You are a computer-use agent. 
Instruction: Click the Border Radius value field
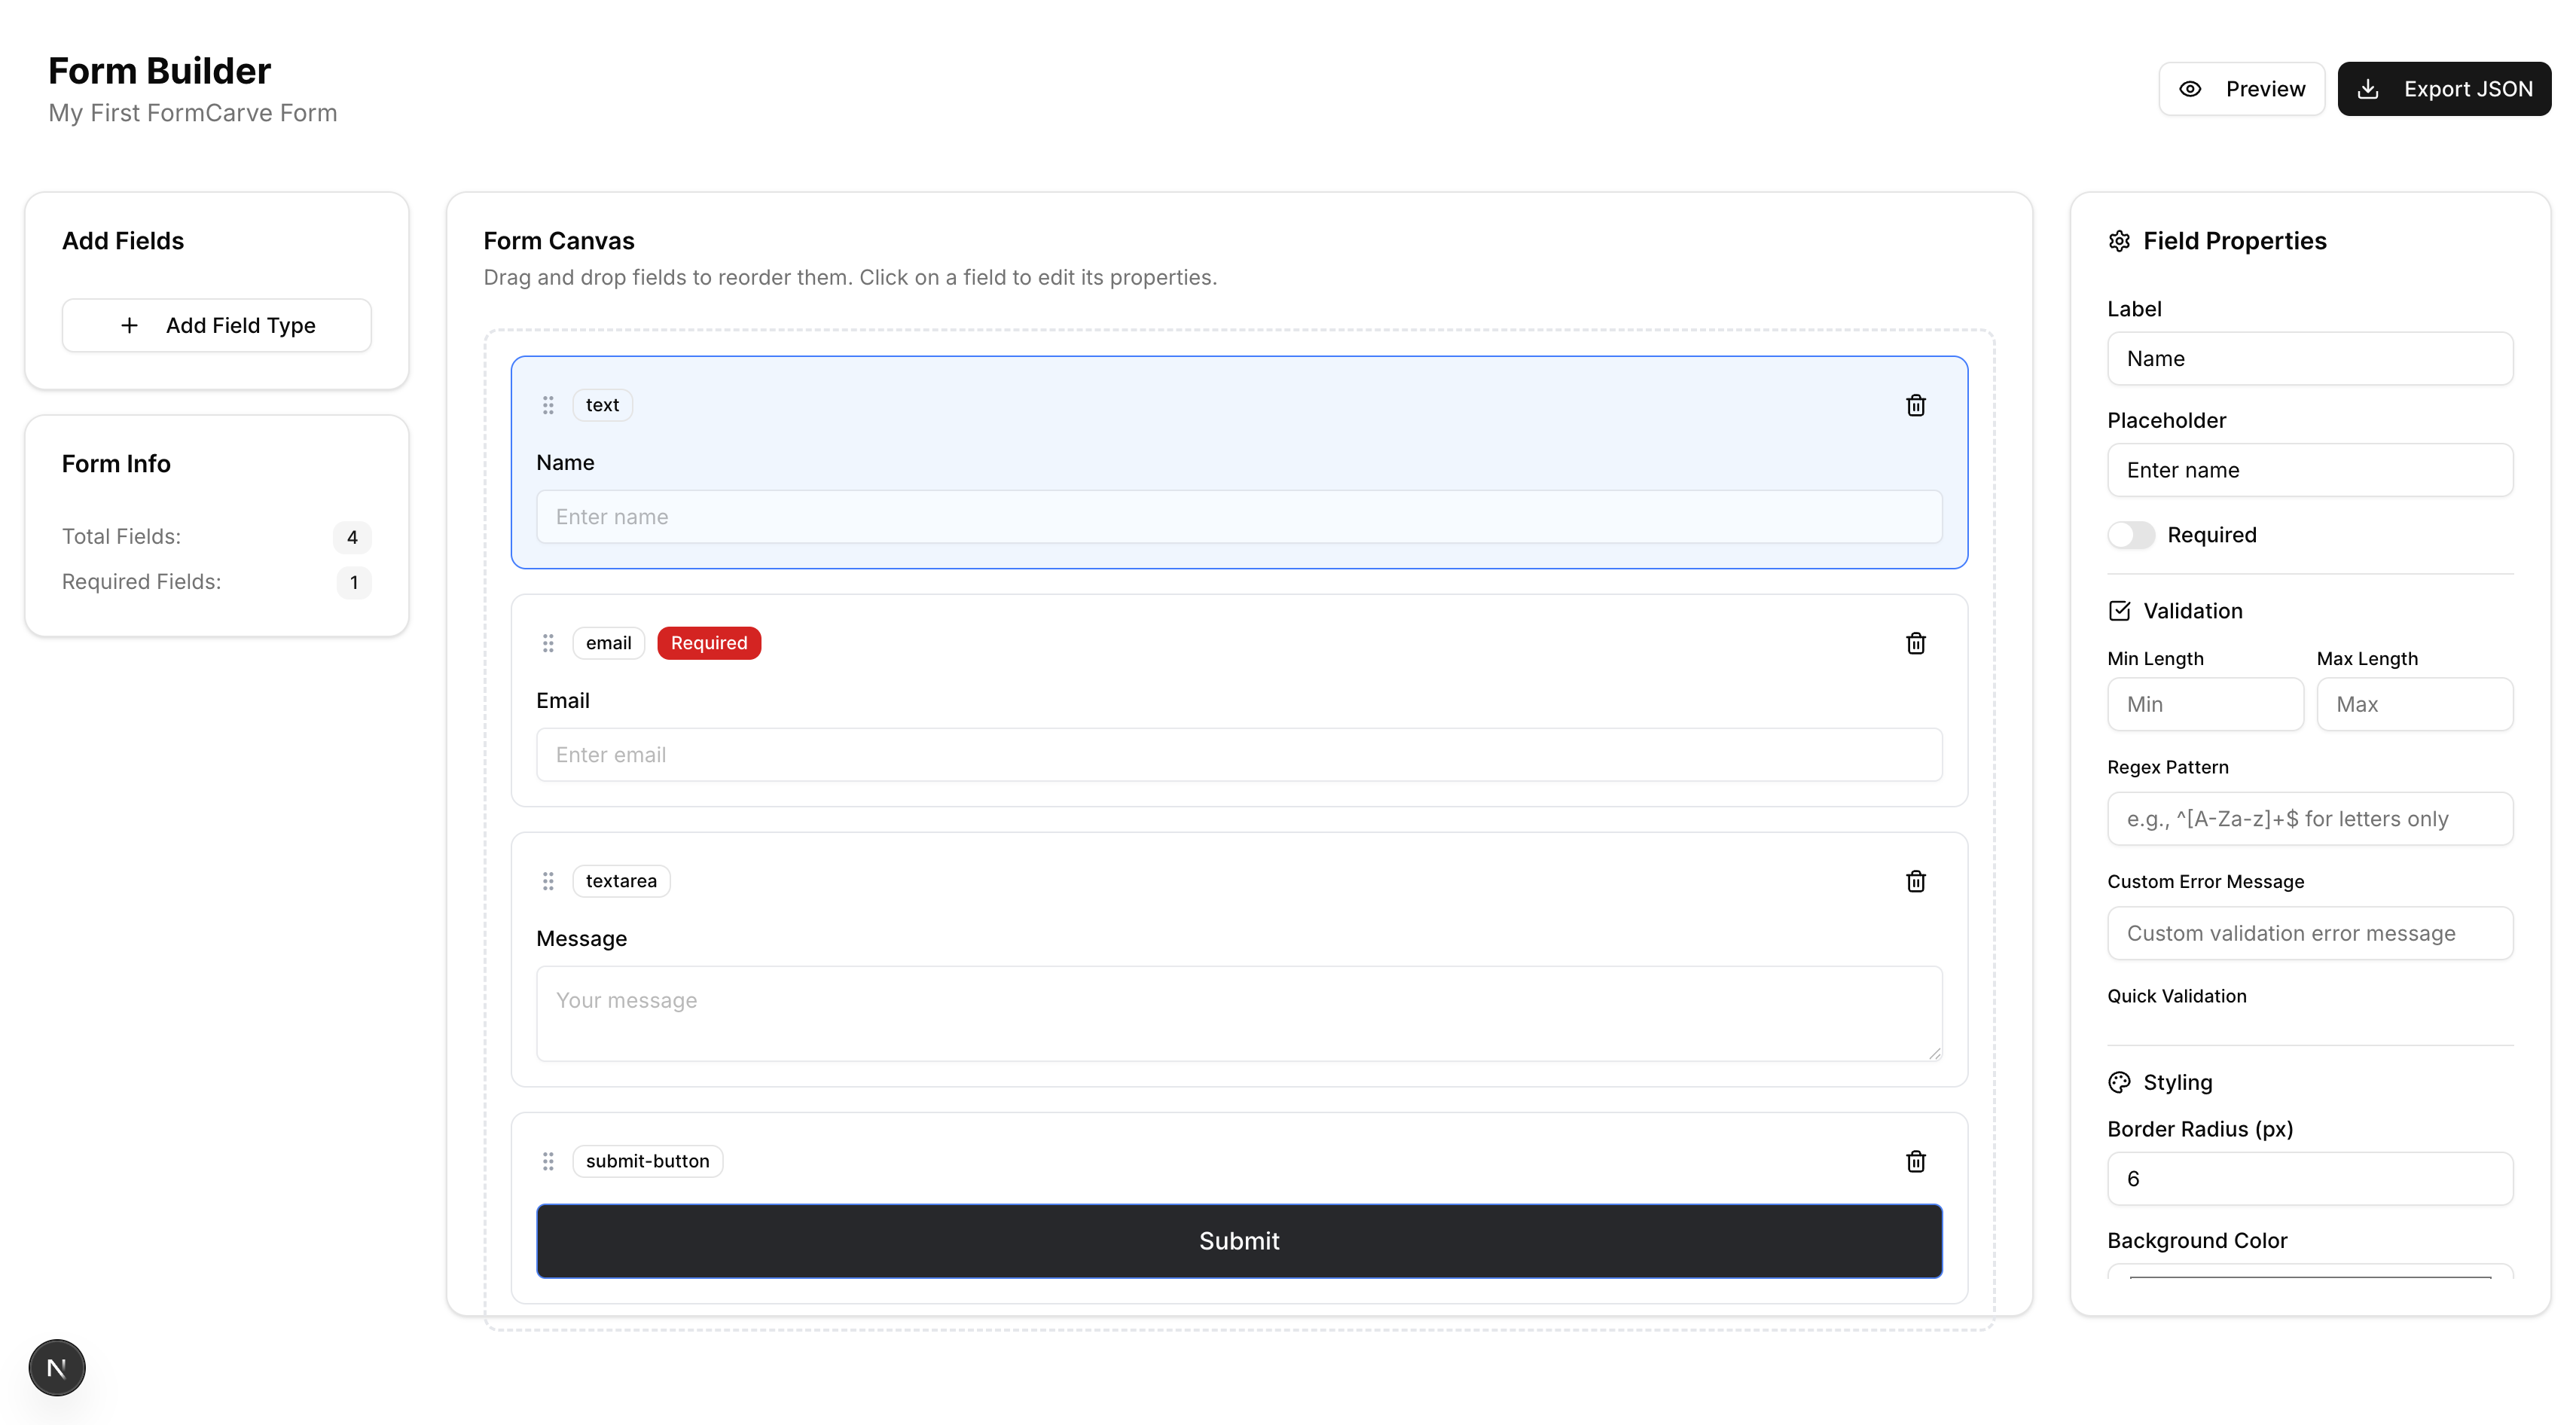(2309, 1179)
